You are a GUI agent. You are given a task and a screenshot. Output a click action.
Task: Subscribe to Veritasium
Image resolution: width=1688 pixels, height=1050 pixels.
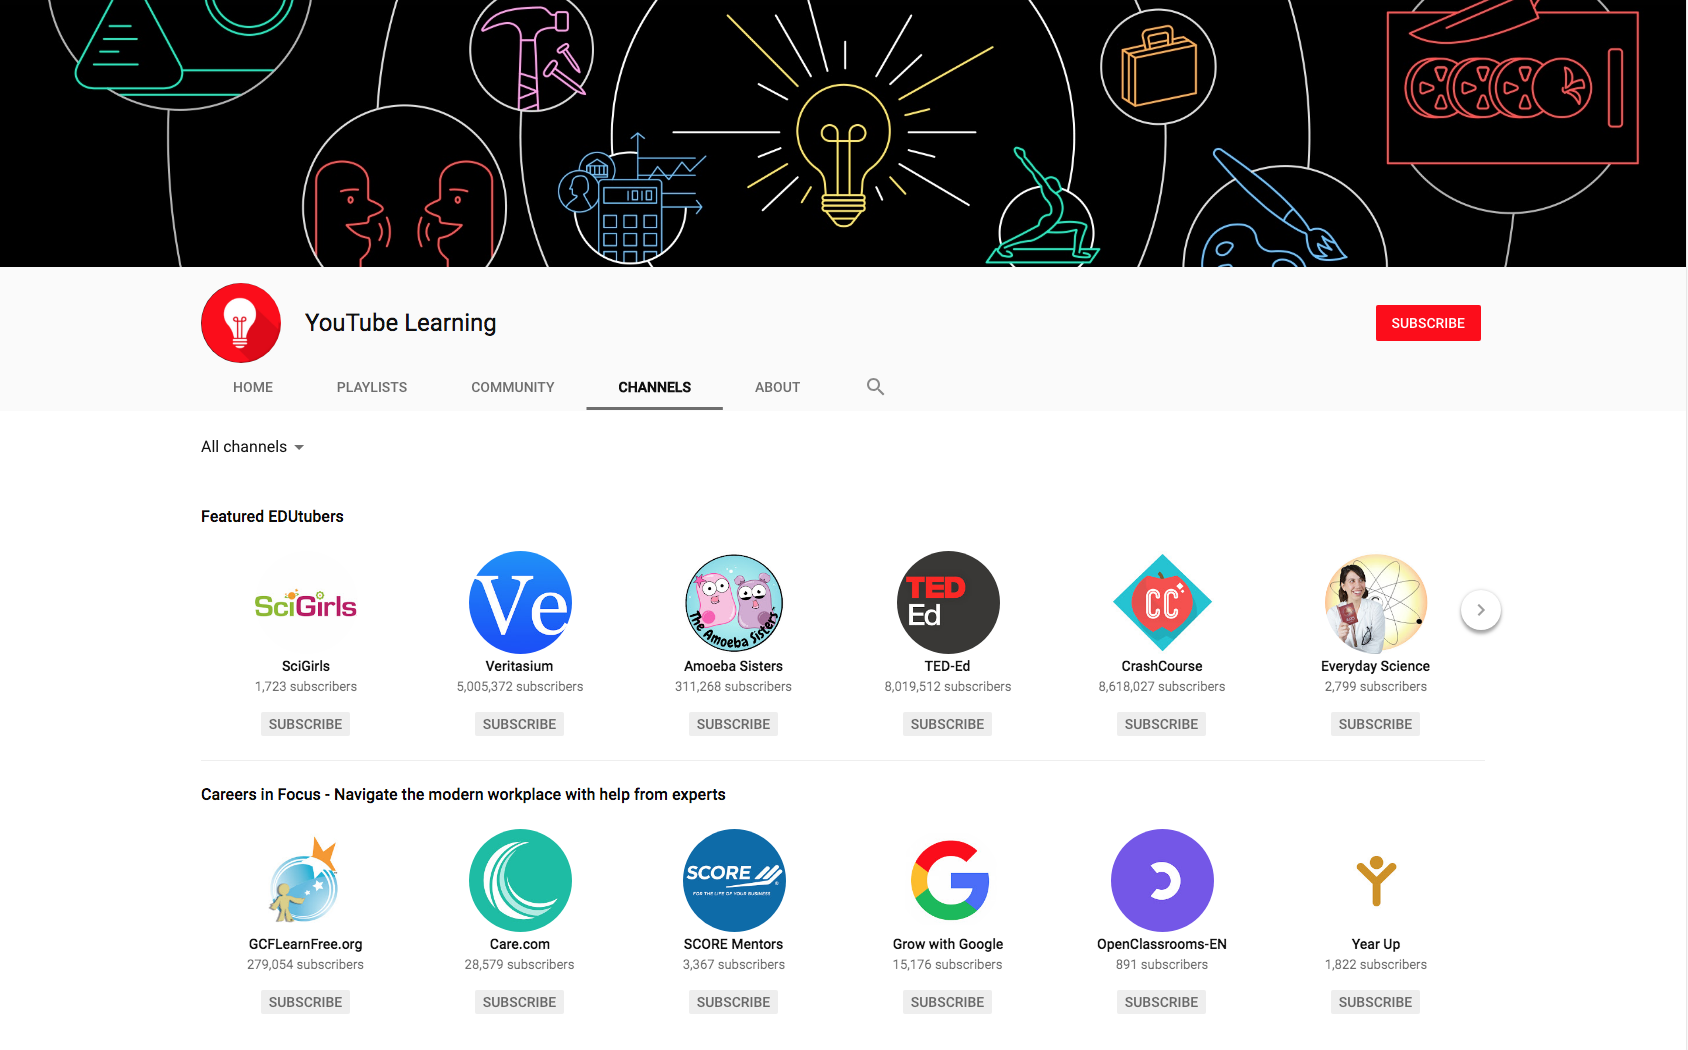[x=520, y=724]
